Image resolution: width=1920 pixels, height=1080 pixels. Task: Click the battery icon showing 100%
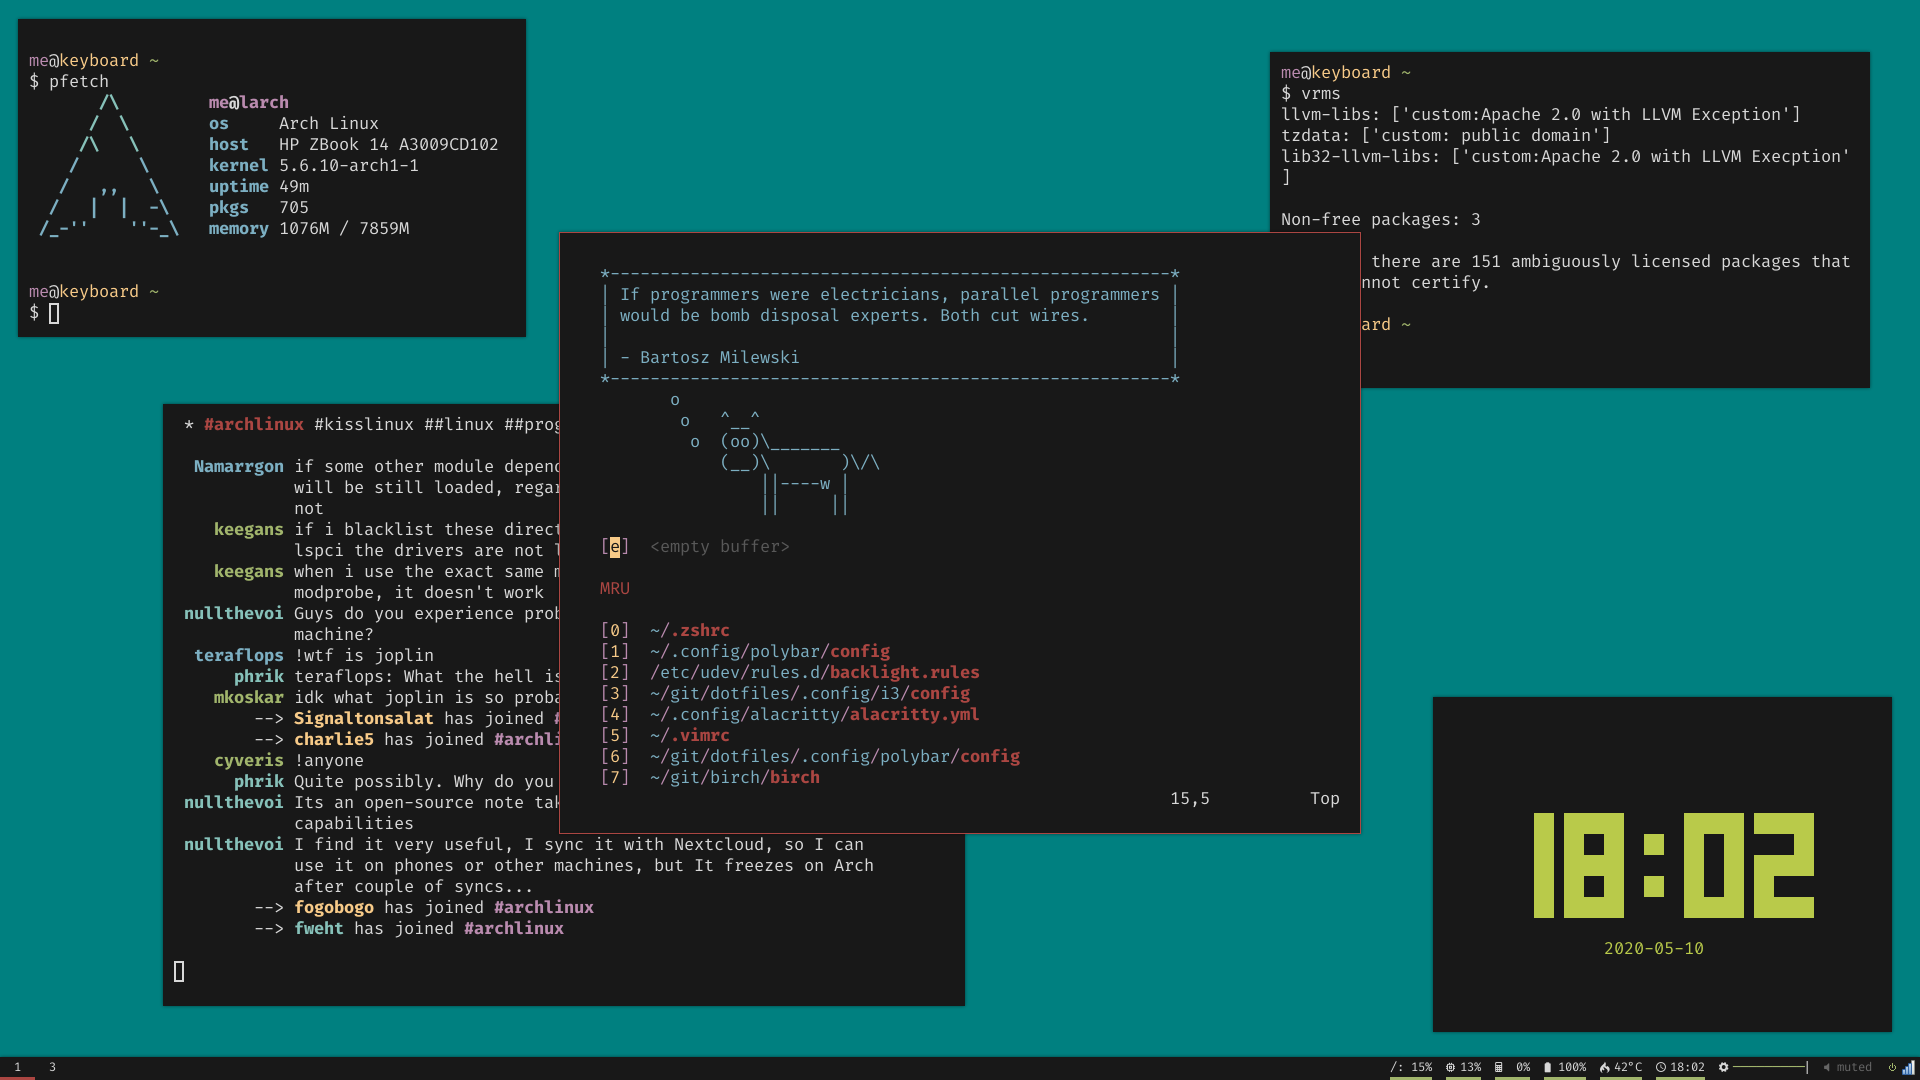click(1547, 1067)
